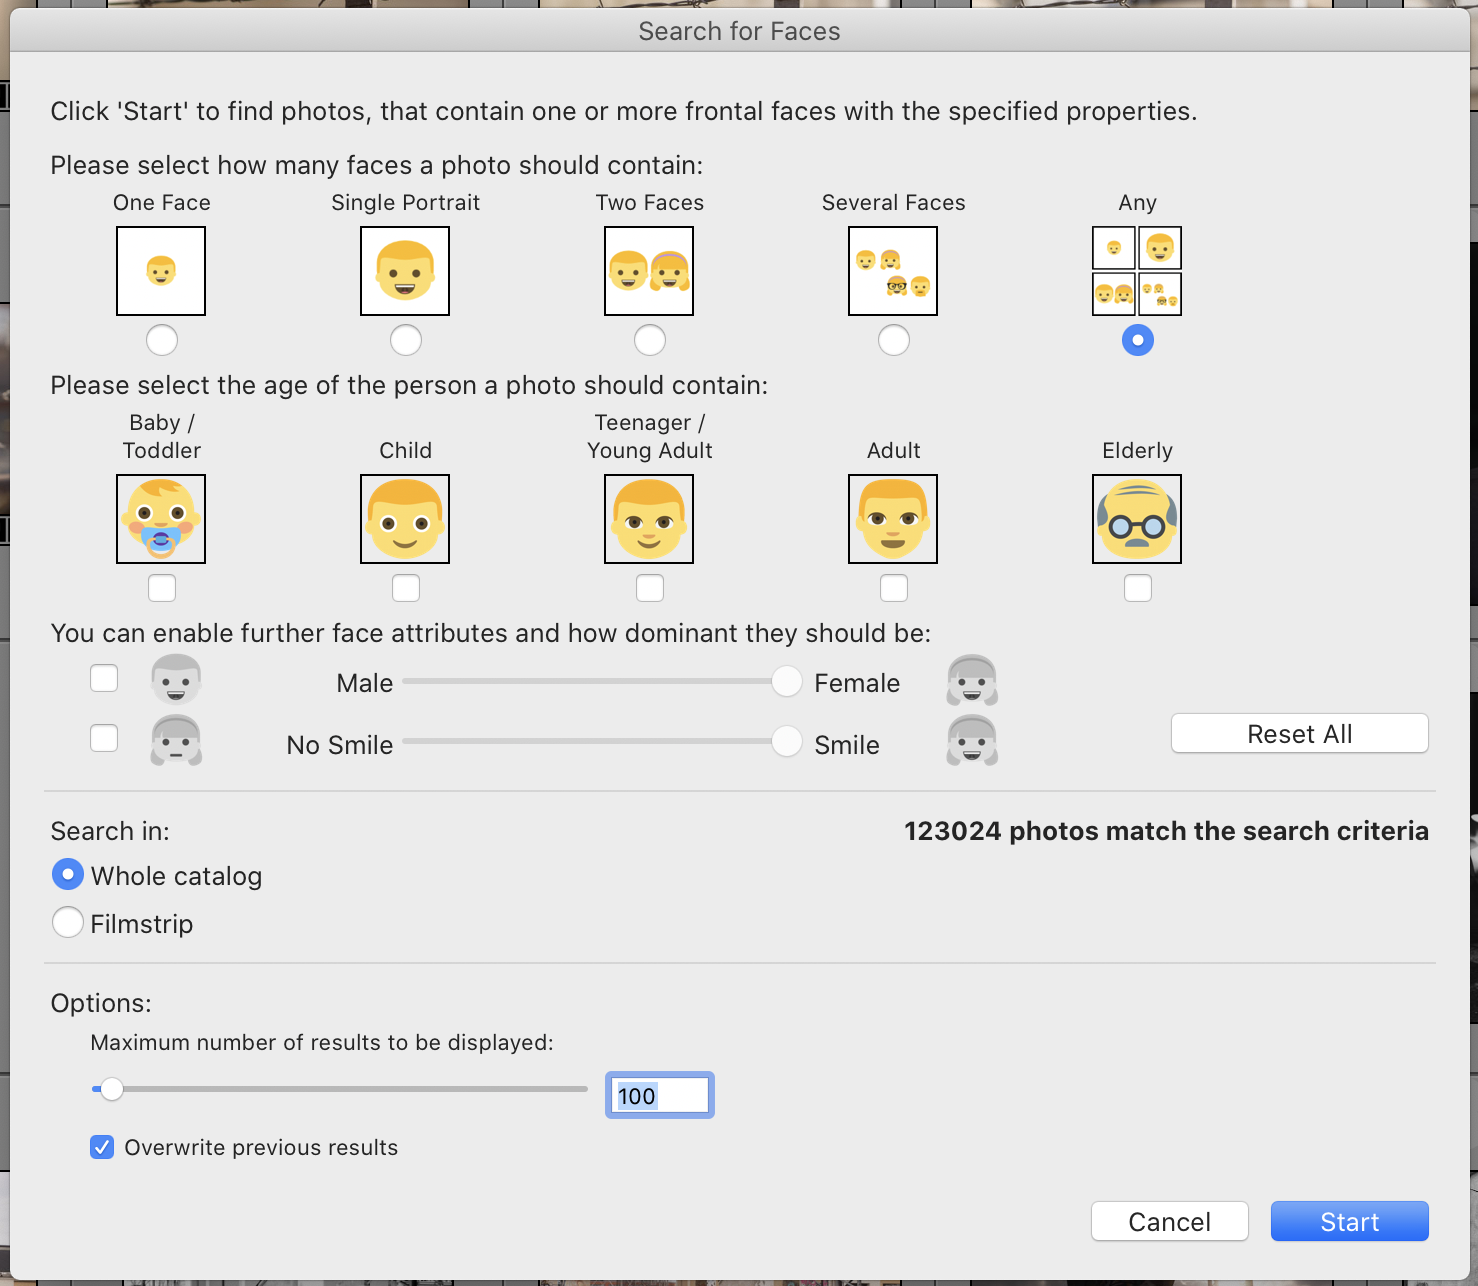Select the Two Faces radio button
Screen dimensions: 1478x1286
(650, 340)
